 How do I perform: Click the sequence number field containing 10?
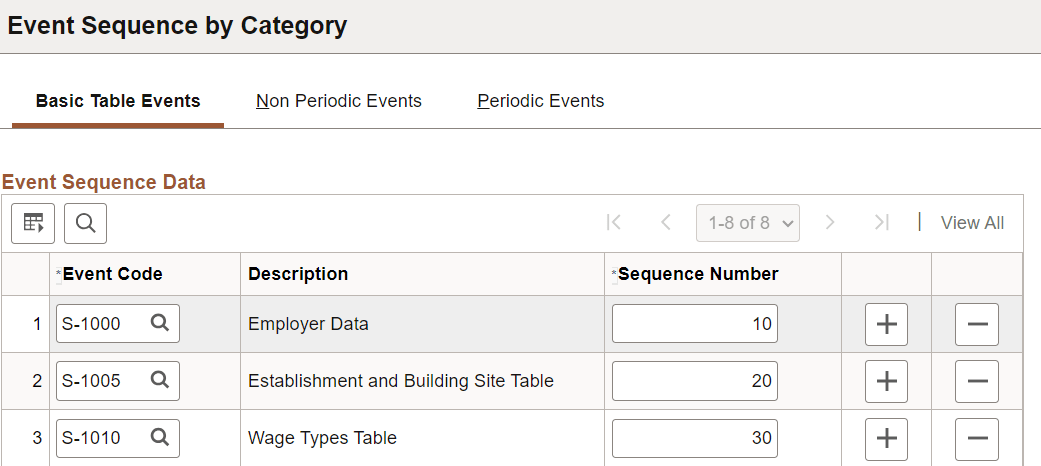click(x=694, y=324)
